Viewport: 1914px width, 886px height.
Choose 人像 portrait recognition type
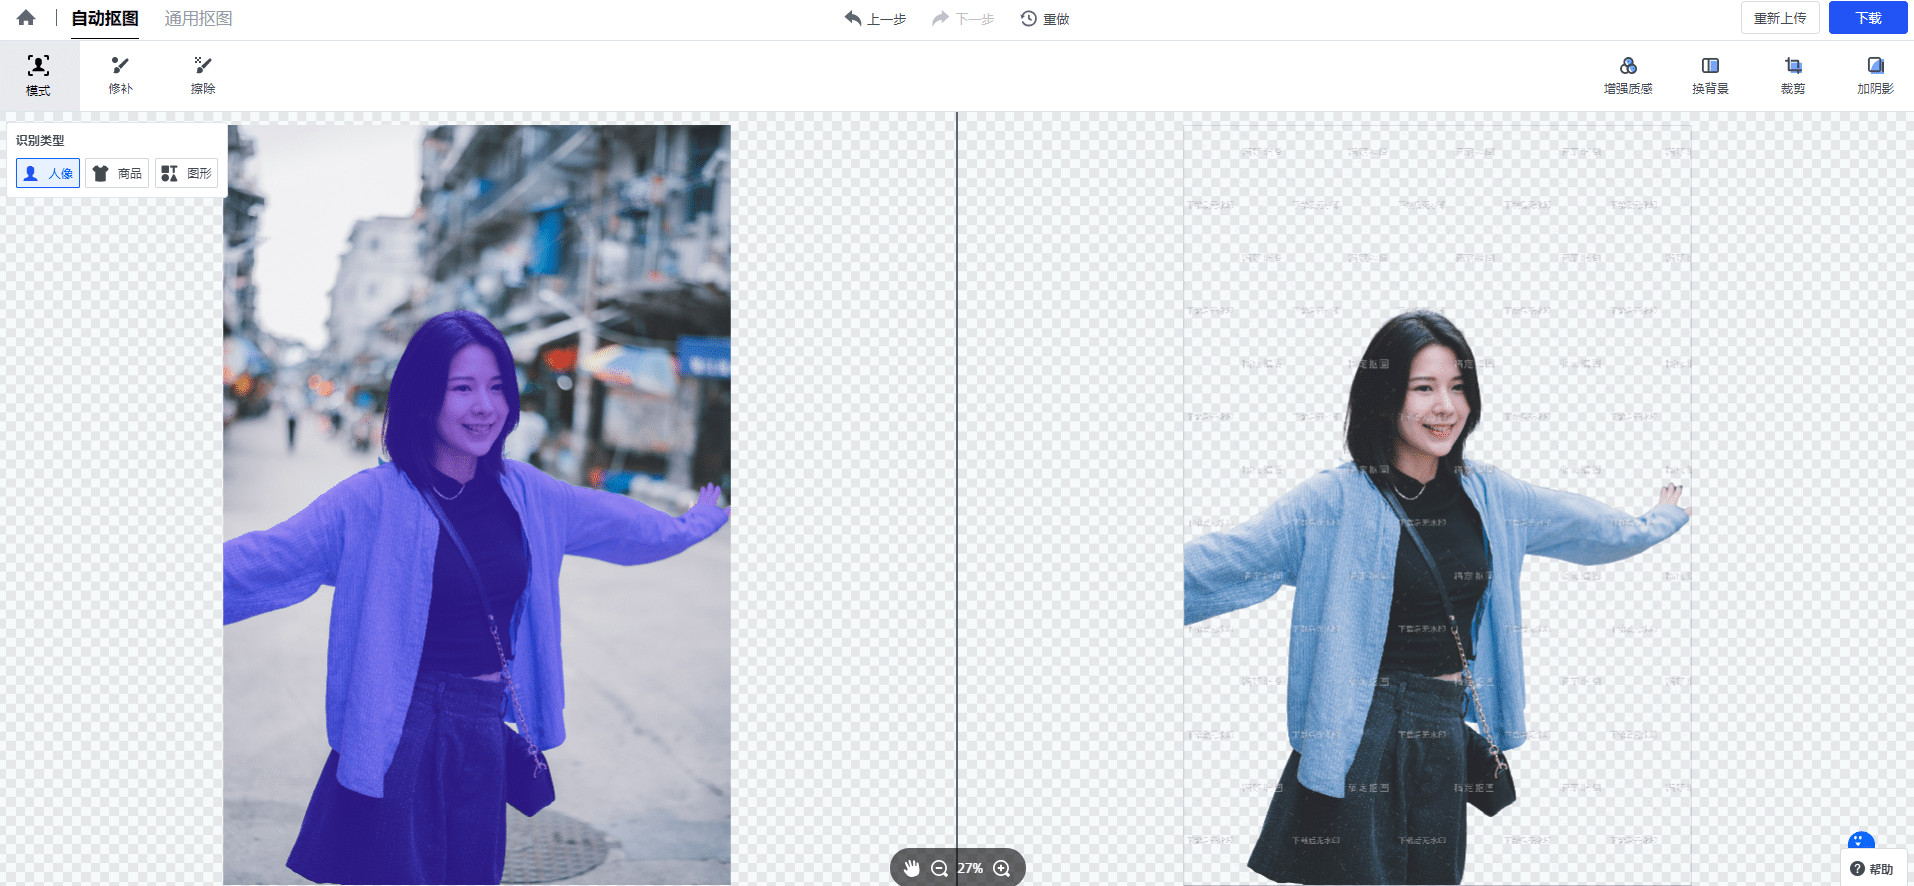click(48, 173)
